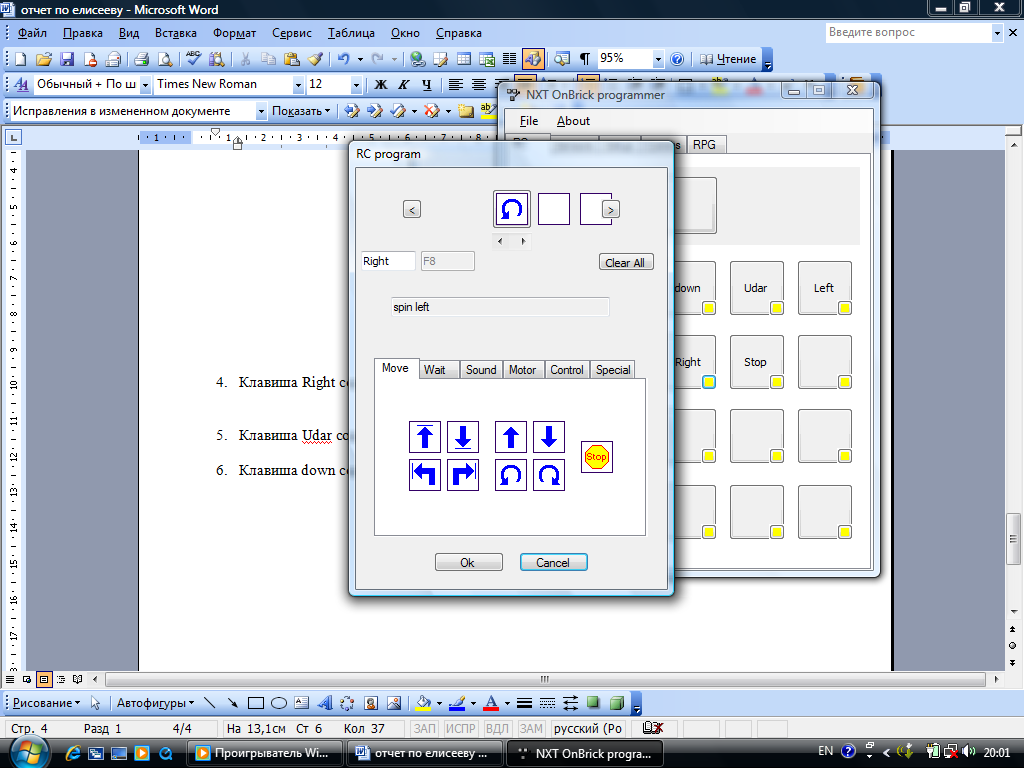Click the Paste clipboard icon
Viewport: 1024px width, 768px height.
tap(292, 59)
